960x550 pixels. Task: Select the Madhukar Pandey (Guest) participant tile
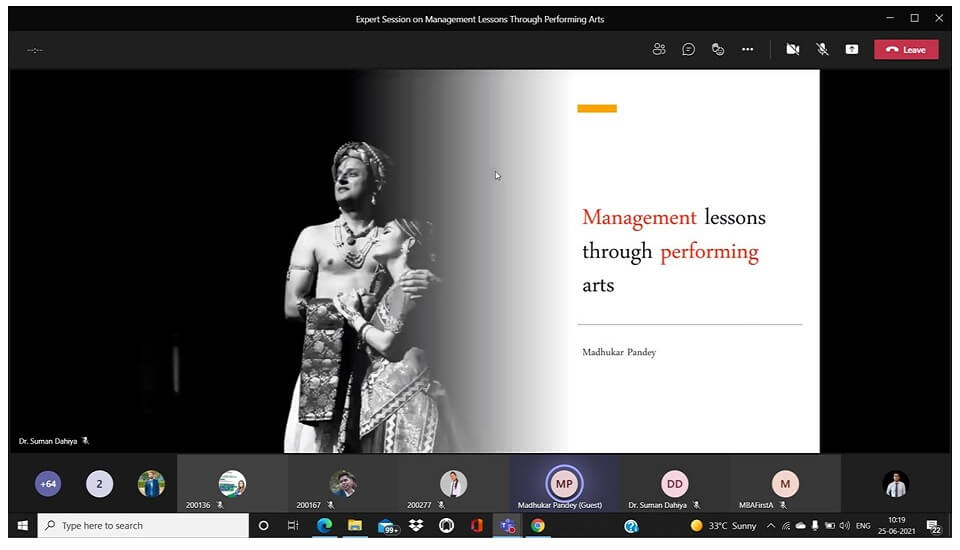pos(564,485)
